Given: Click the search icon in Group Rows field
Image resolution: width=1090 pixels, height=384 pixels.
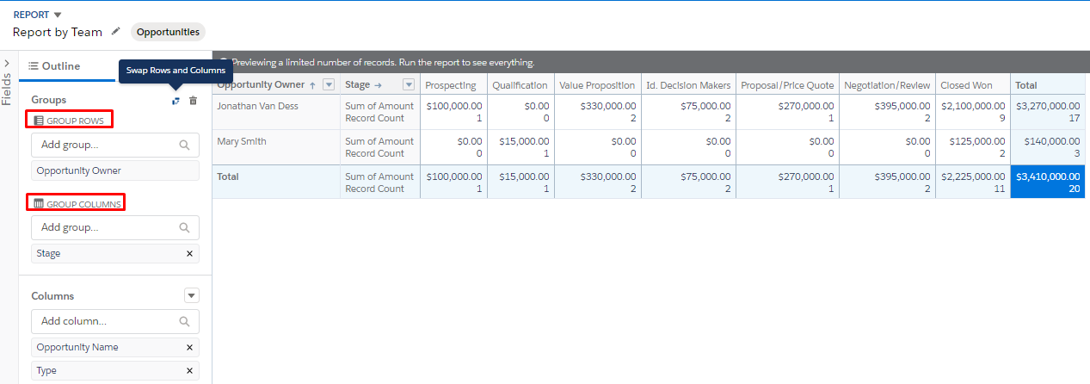Looking at the screenshot, I should (x=184, y=145).
